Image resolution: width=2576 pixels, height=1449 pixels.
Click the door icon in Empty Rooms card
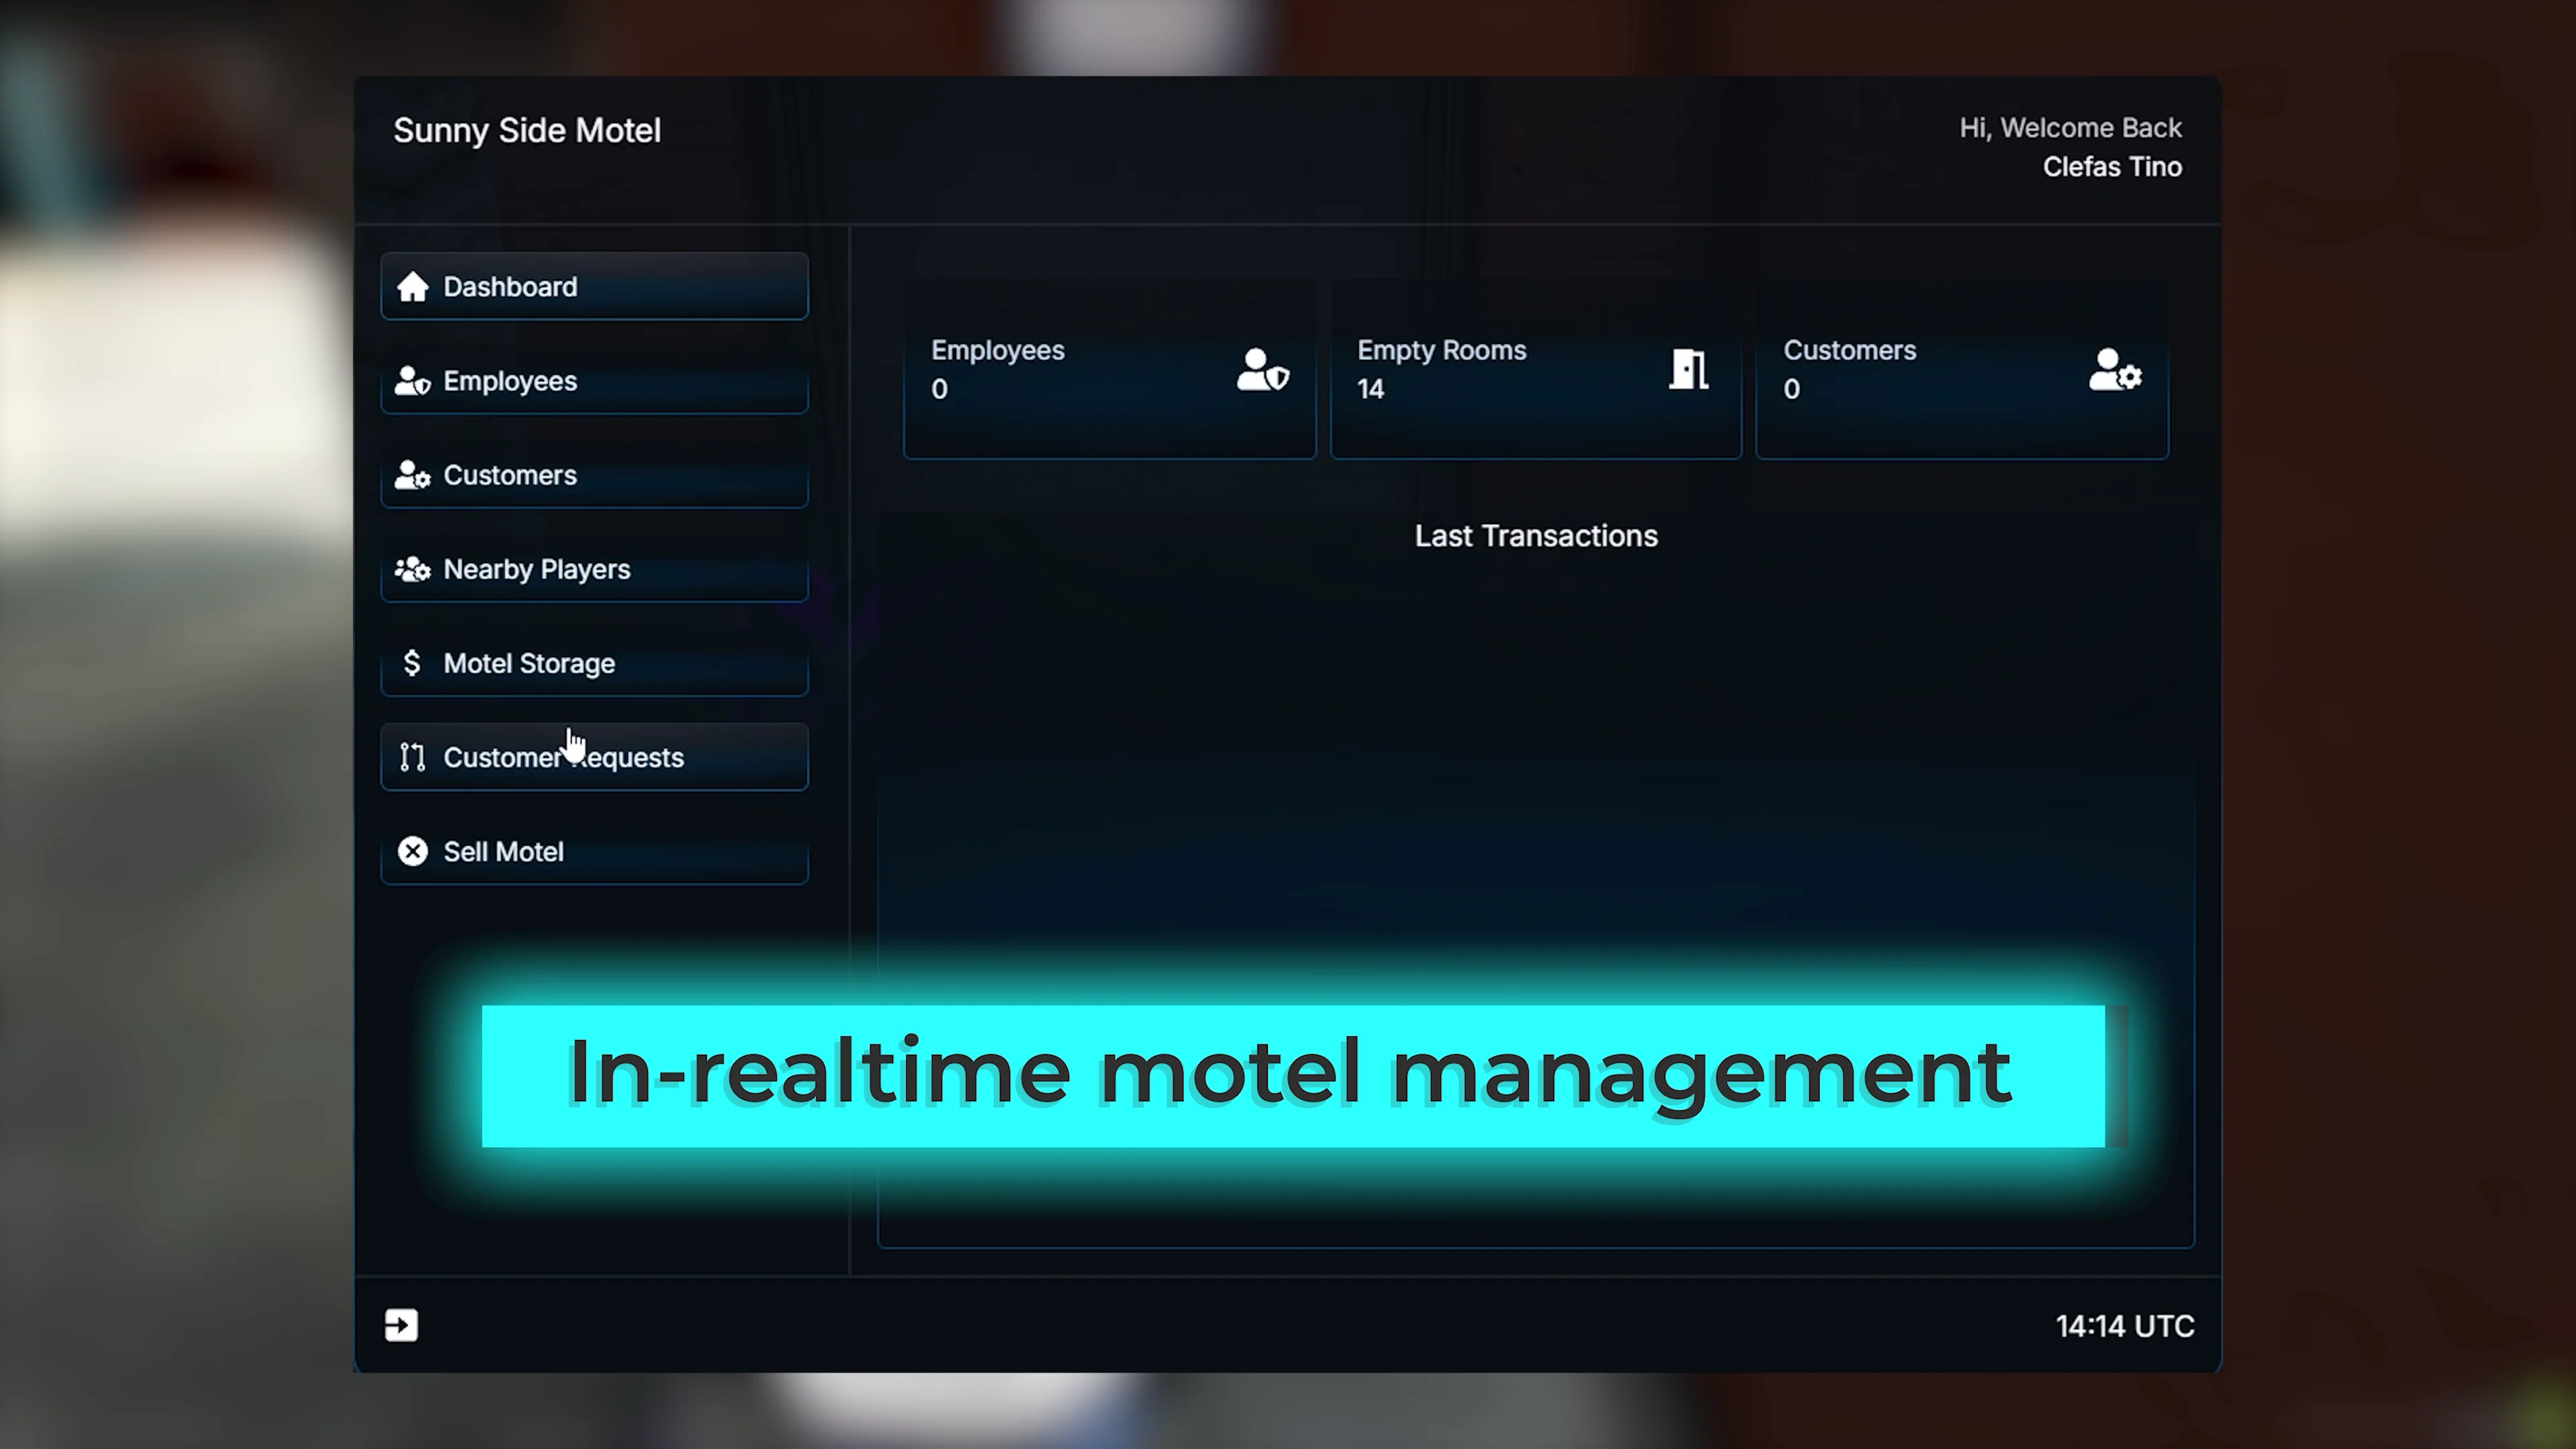point(1688,369)
